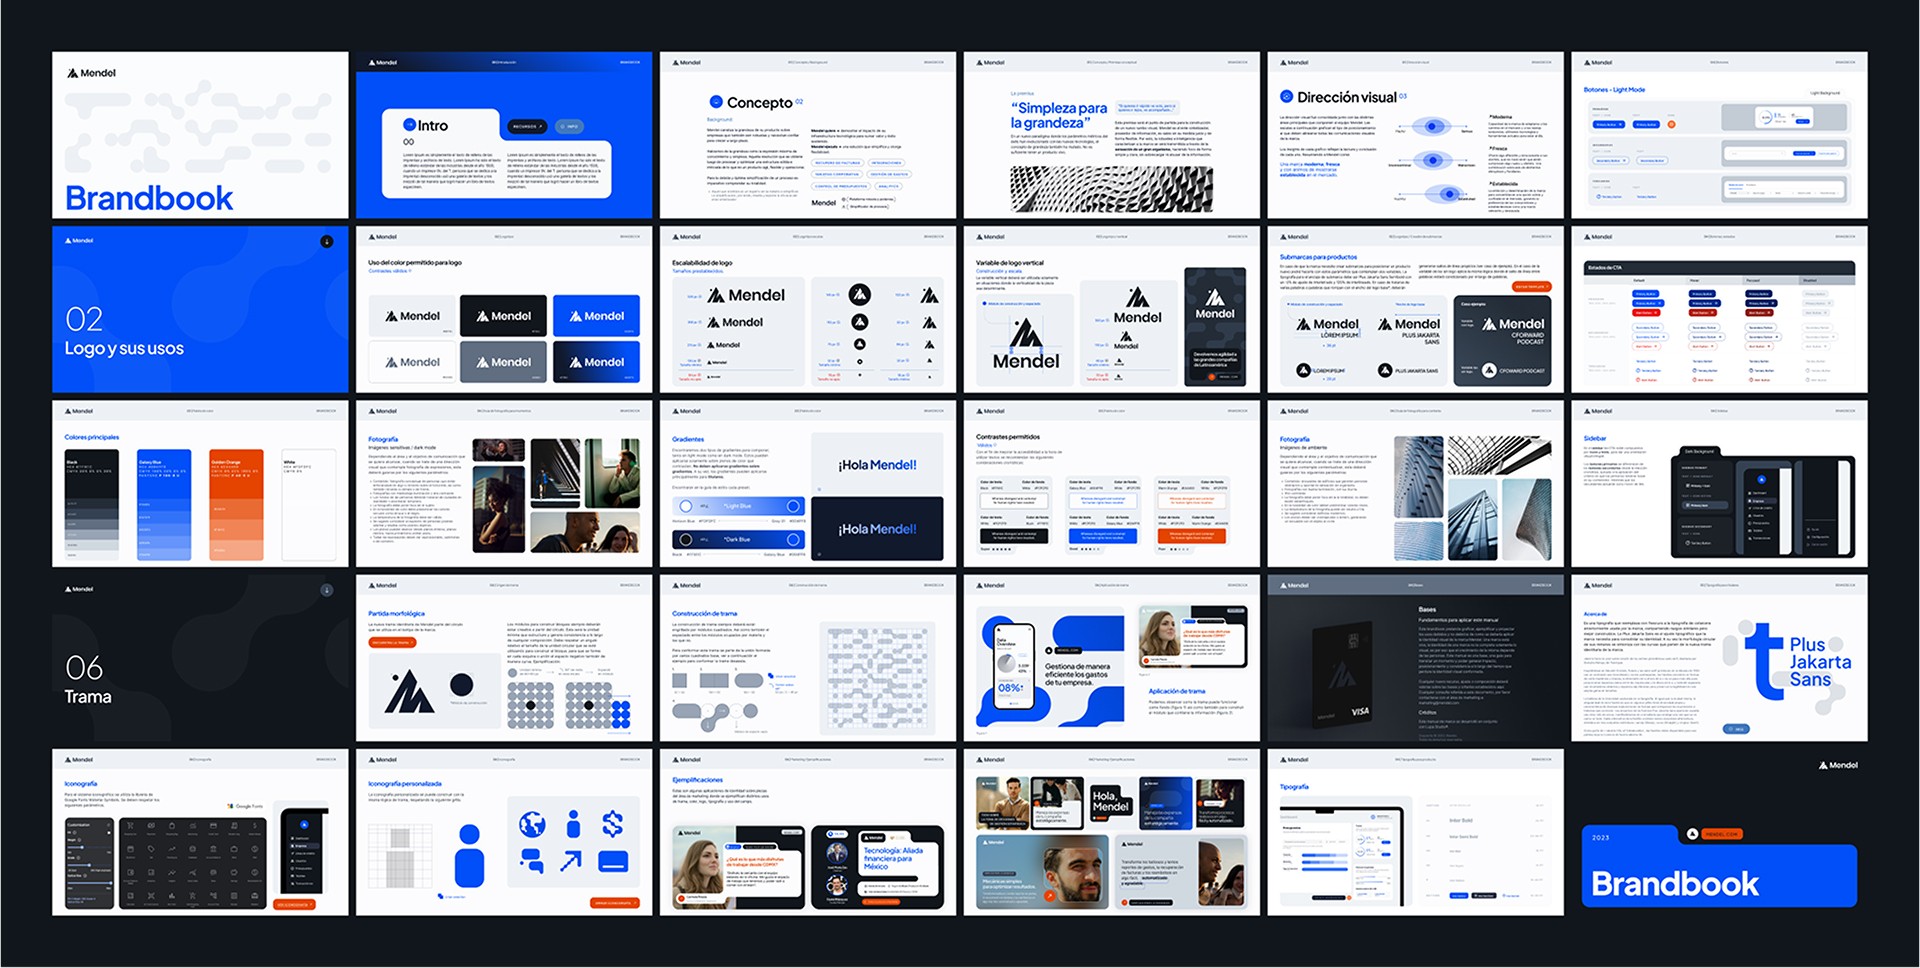The width and height of the screenshot is (1920, 968).
Task: Click the blue circle icon beside 'Intro' heading
Action: click(x=409, y=125)
